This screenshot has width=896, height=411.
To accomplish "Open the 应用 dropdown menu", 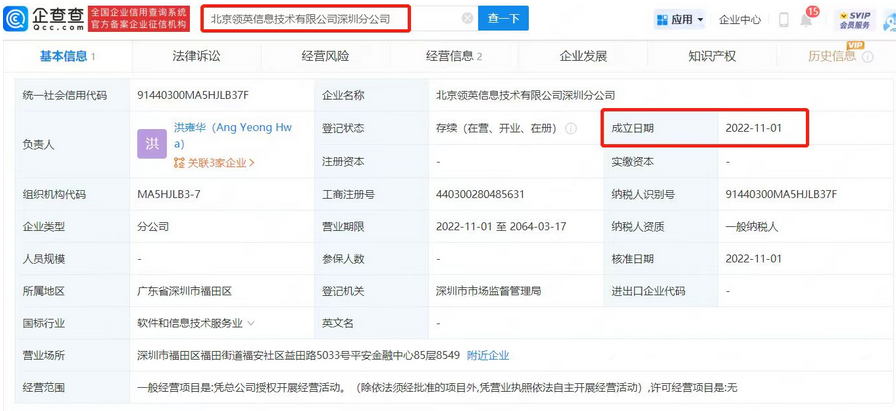I will pos(680,19).
